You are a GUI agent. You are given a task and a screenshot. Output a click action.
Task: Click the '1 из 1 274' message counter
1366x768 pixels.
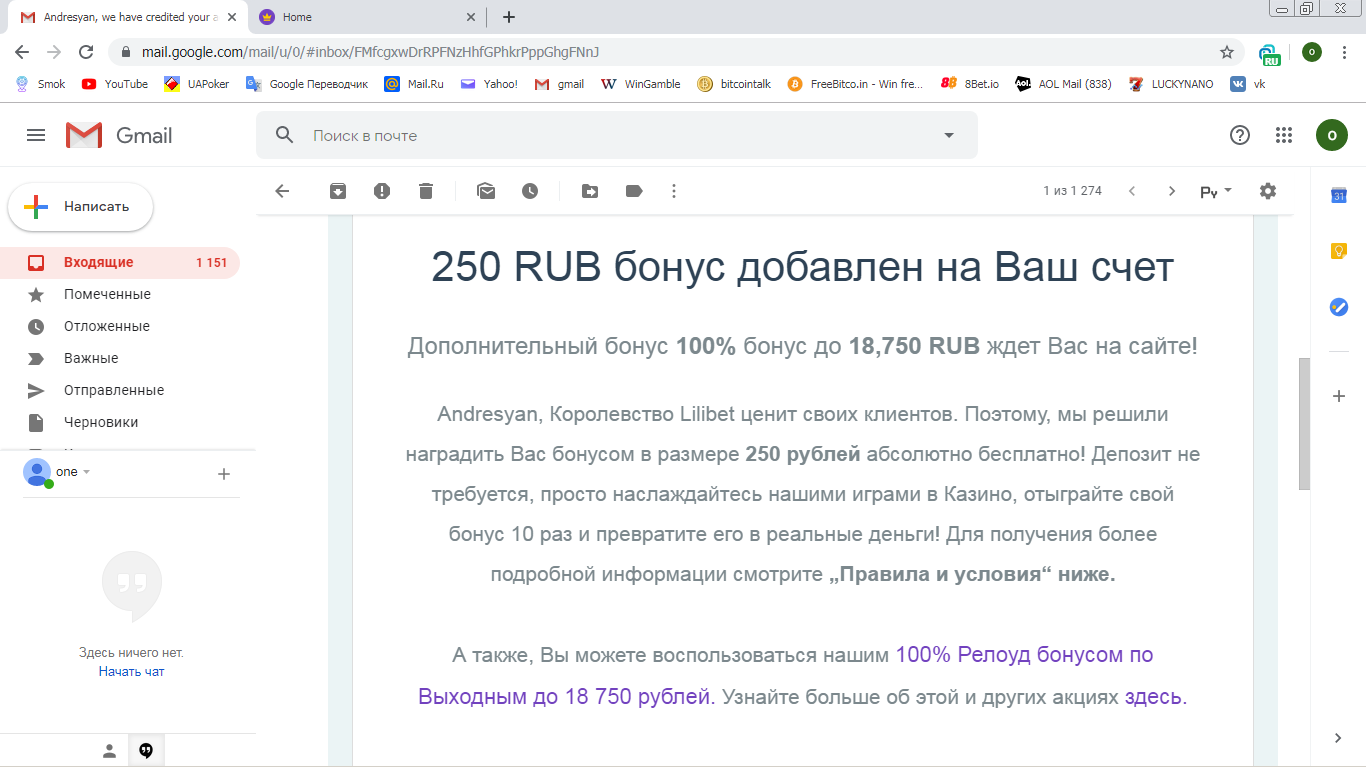[1072, 191]
